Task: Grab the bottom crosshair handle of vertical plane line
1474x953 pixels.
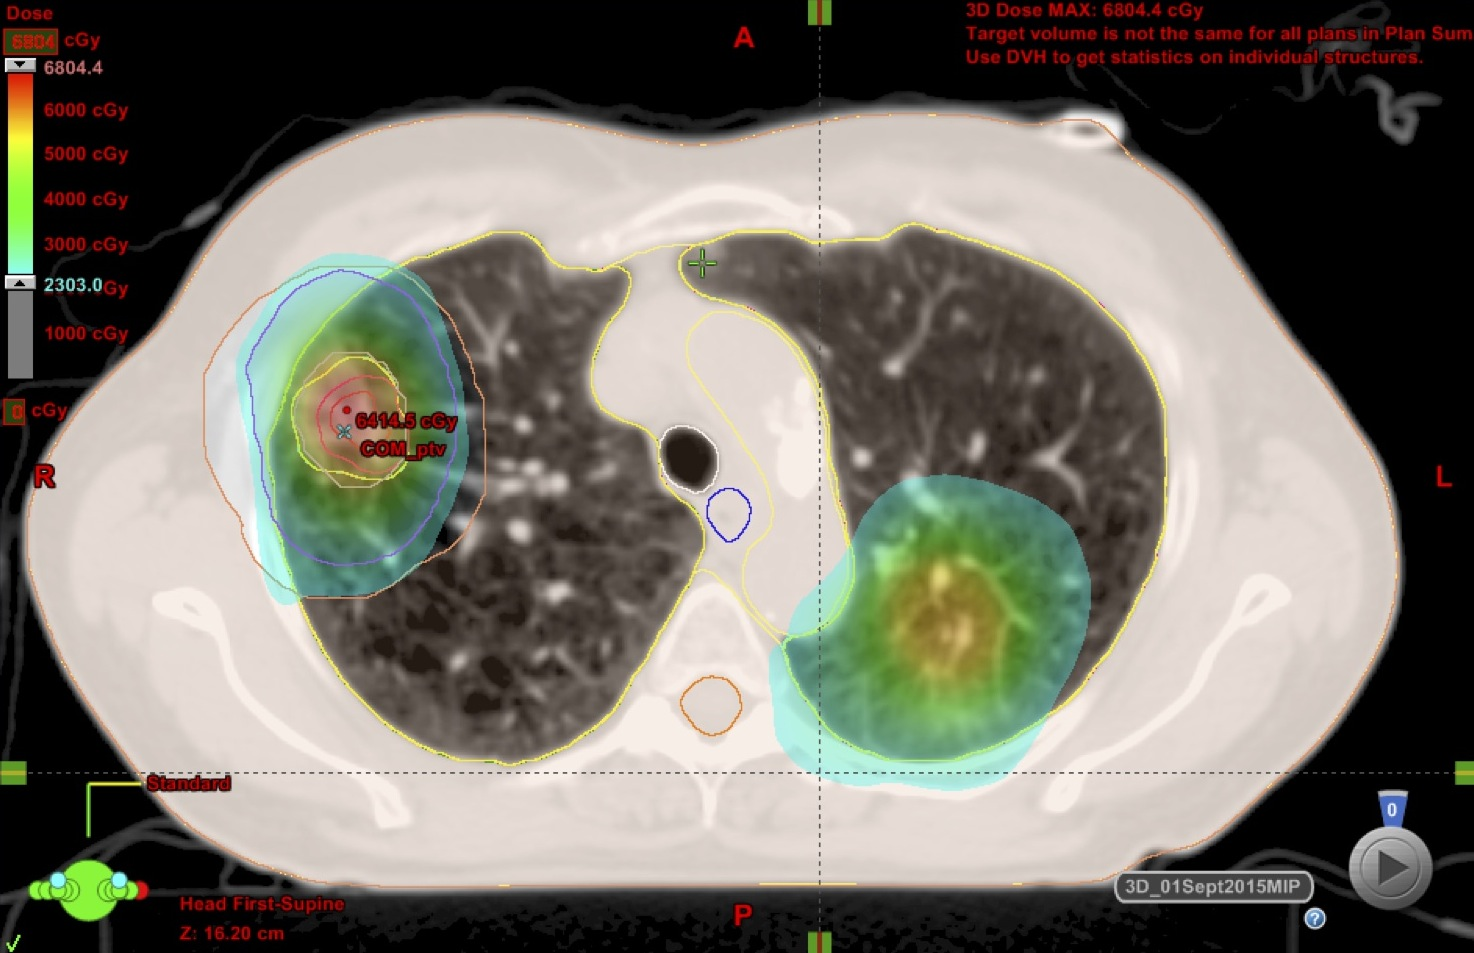Action: click(x=820, y=942)
